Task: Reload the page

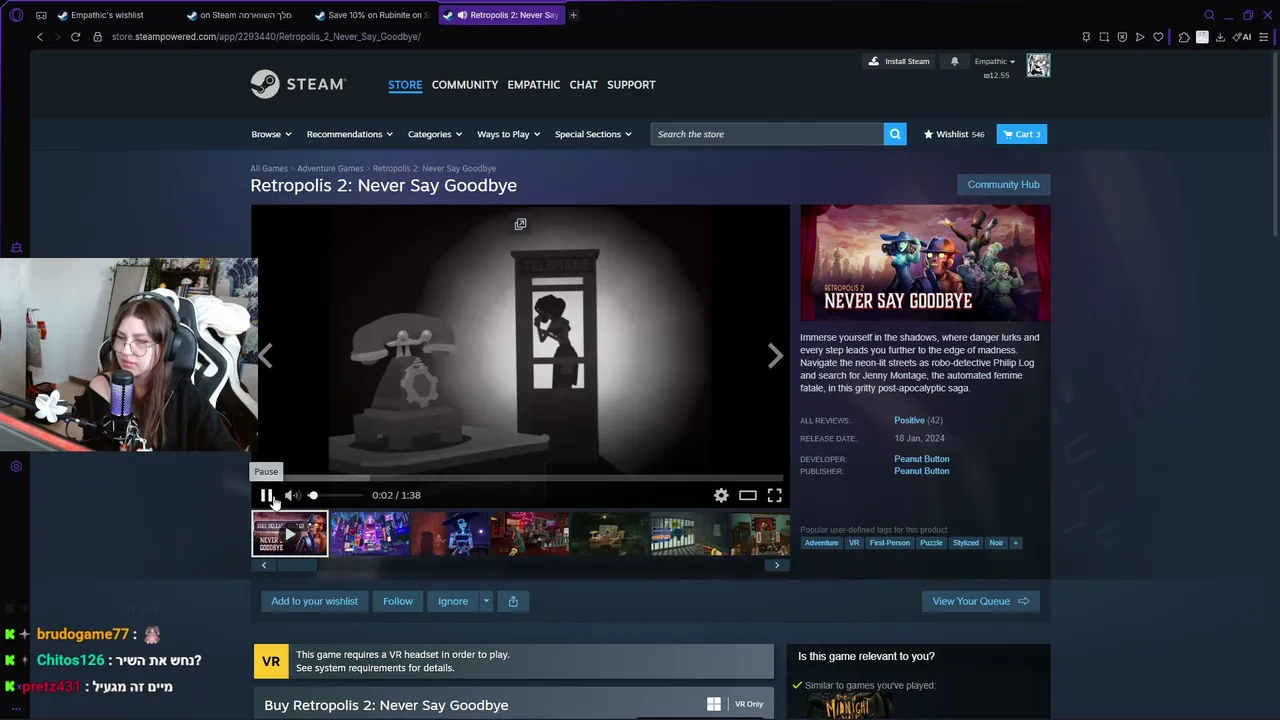Action: (75, 37)
